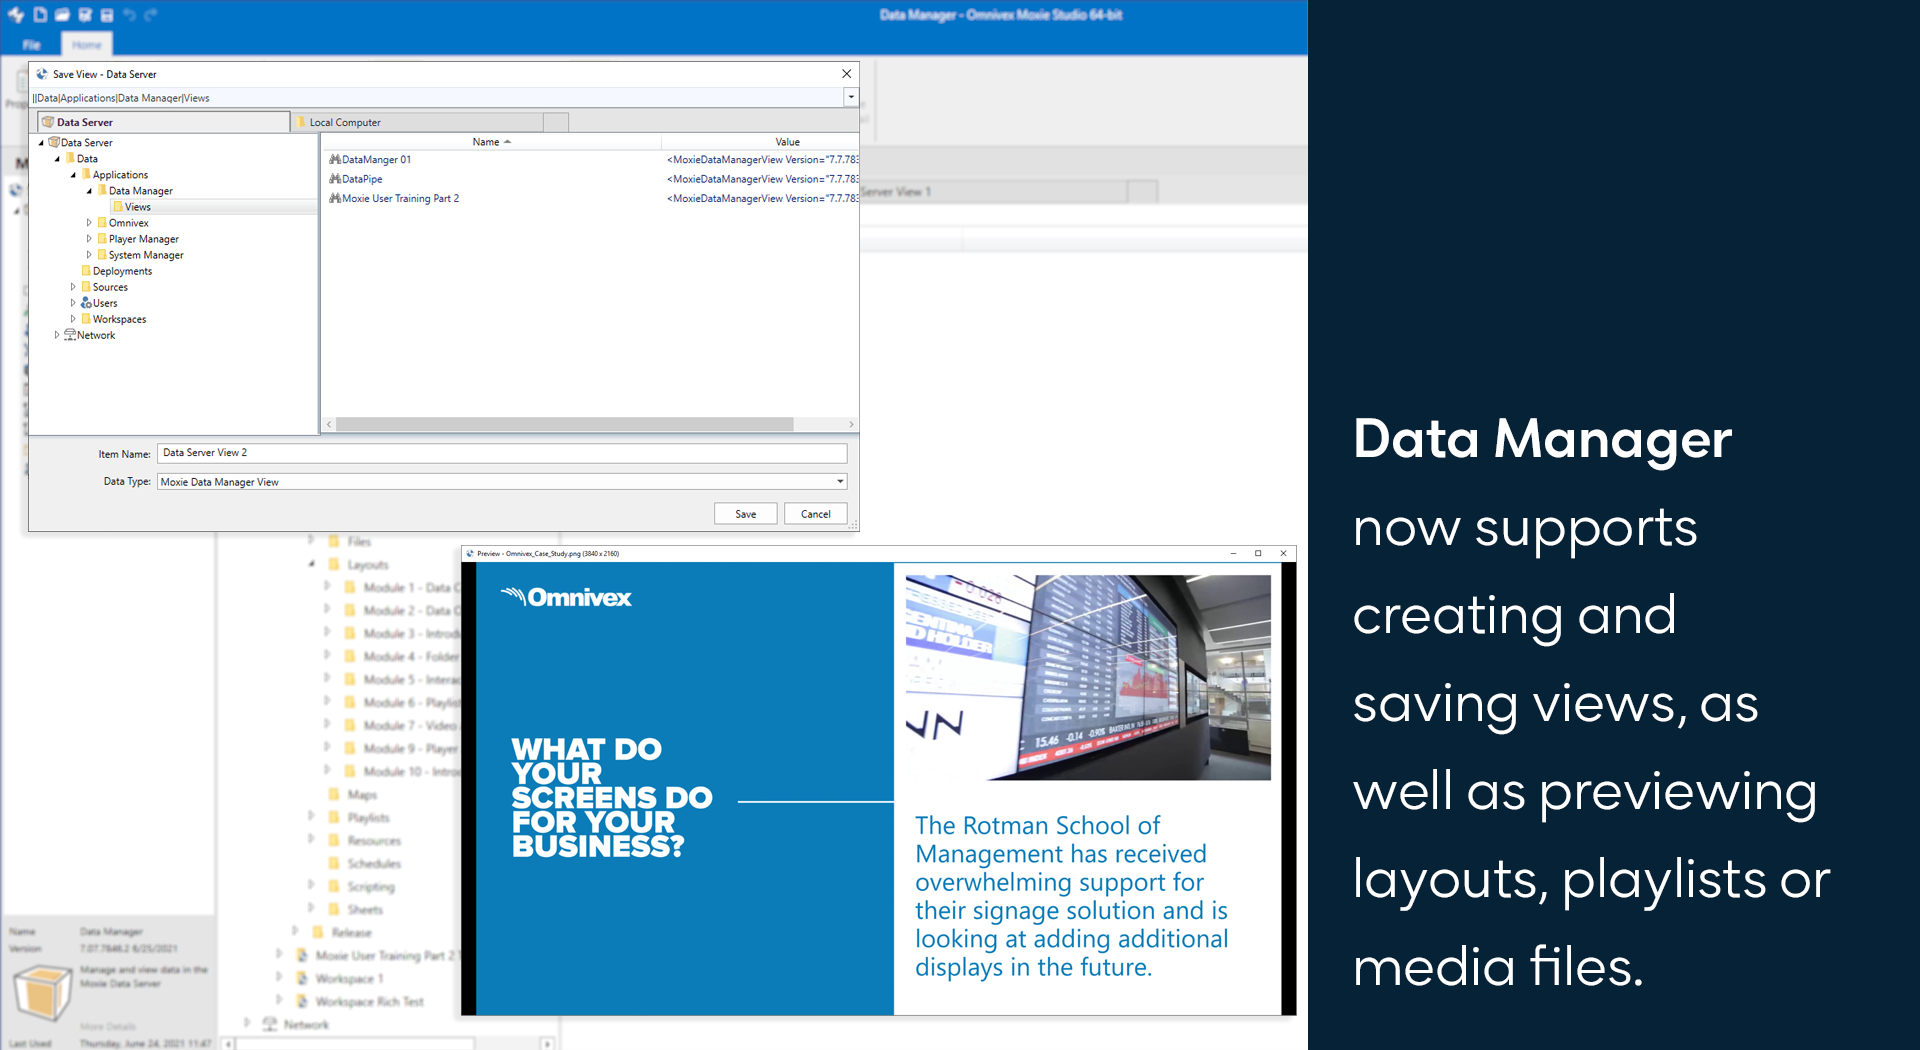Select the Users icon in the tree
Image resolution: width=1920 pixels, height=1050 pixels.
[86, 303]
